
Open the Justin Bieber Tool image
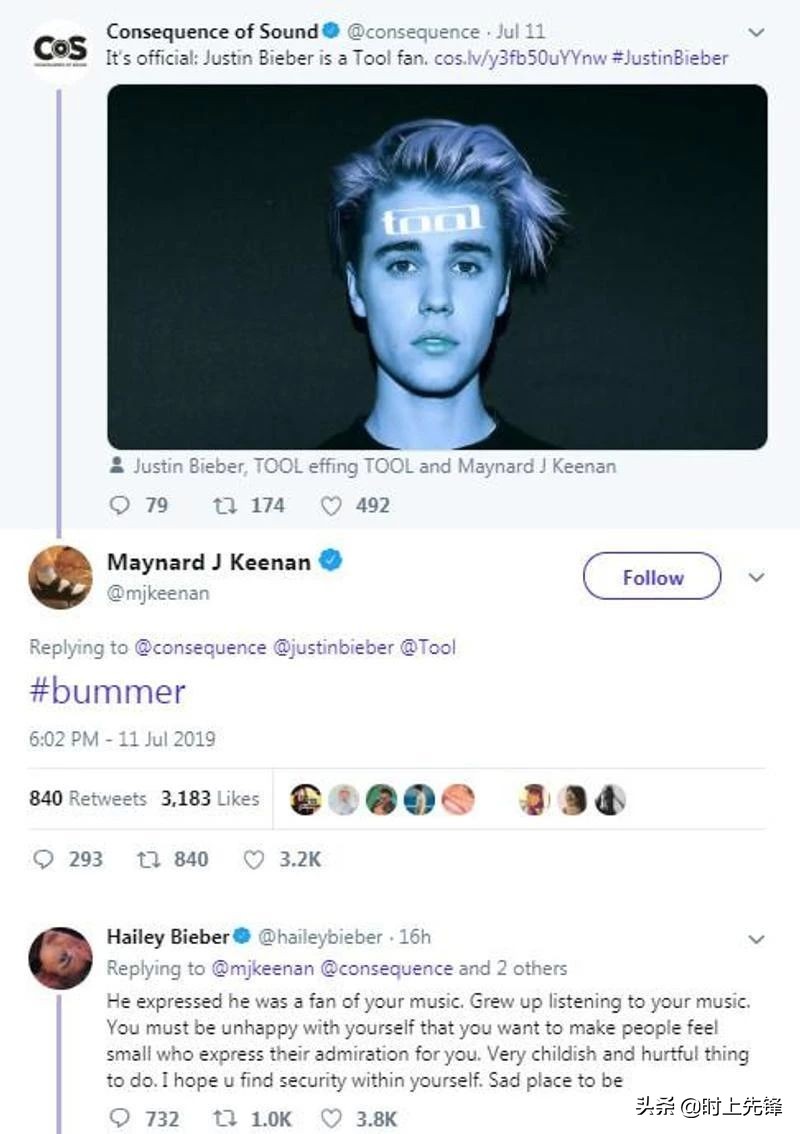point(437,266)
